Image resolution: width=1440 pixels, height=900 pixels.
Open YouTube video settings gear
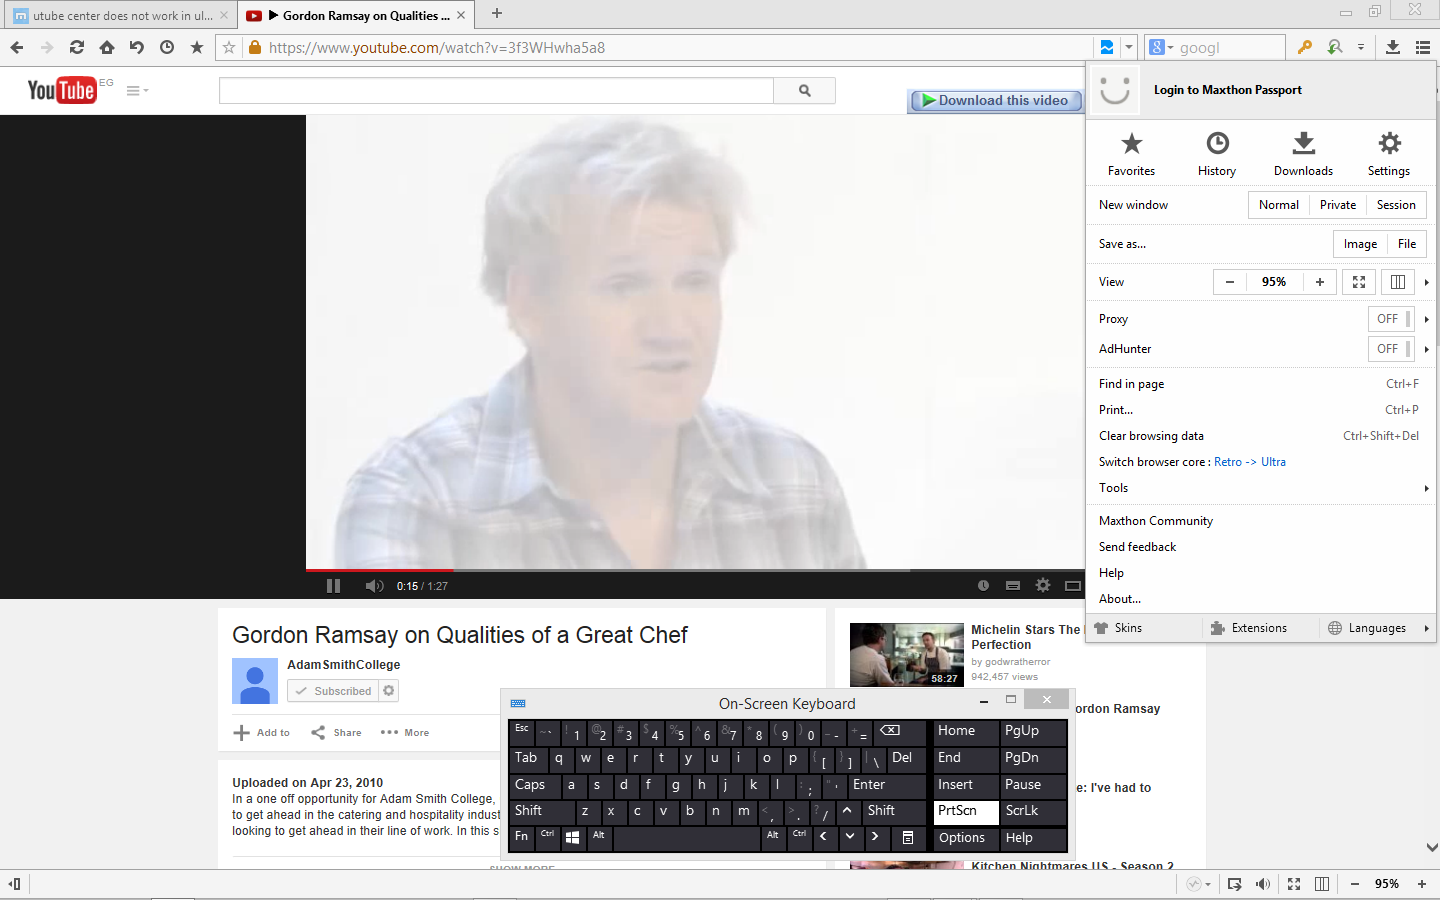pos(1043,586)
